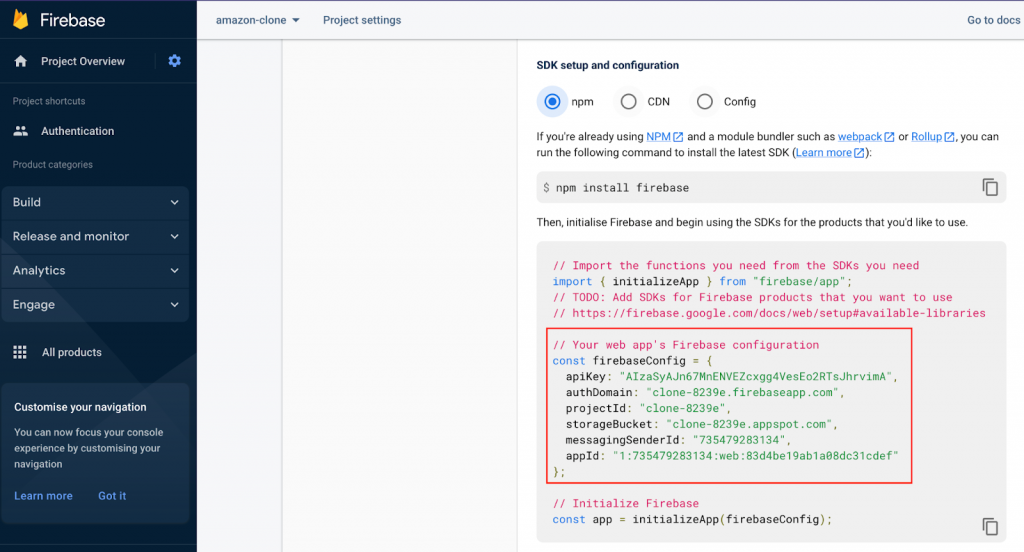Click the Customise your navigation heading
The image size is (1024, 552).
pyautogui.click(x=80, y=407)
